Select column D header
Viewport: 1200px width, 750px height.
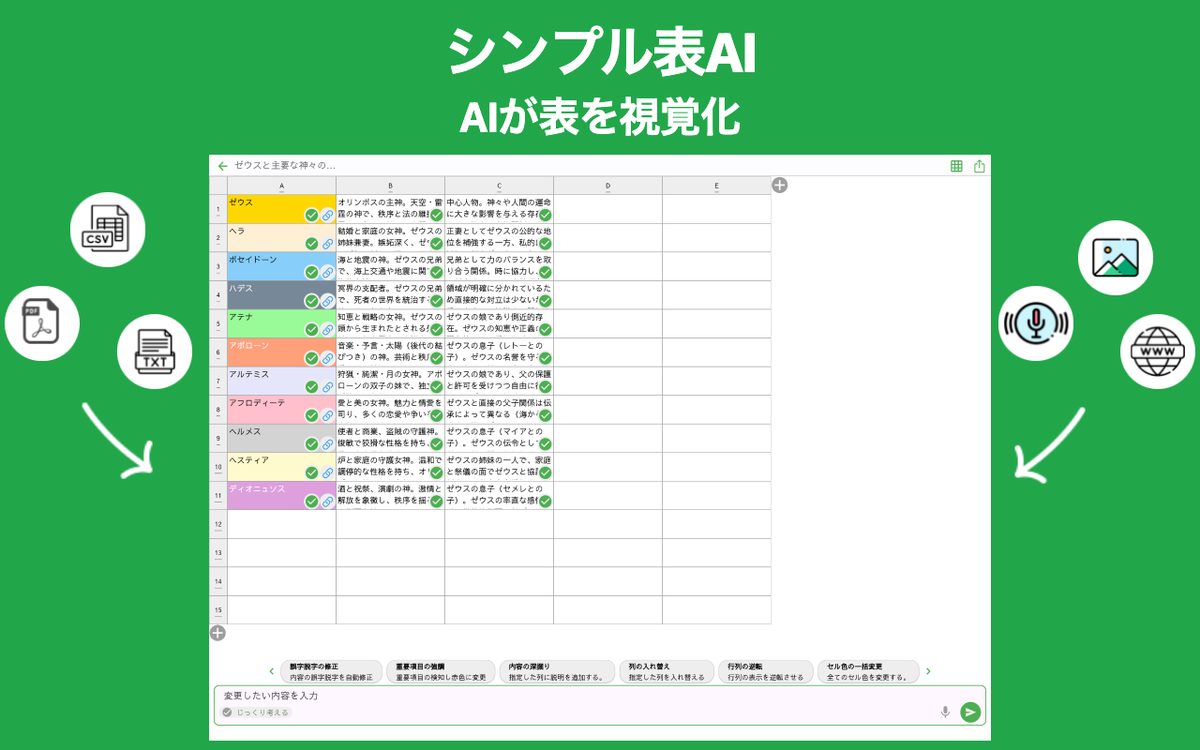(x=608, y=186)
